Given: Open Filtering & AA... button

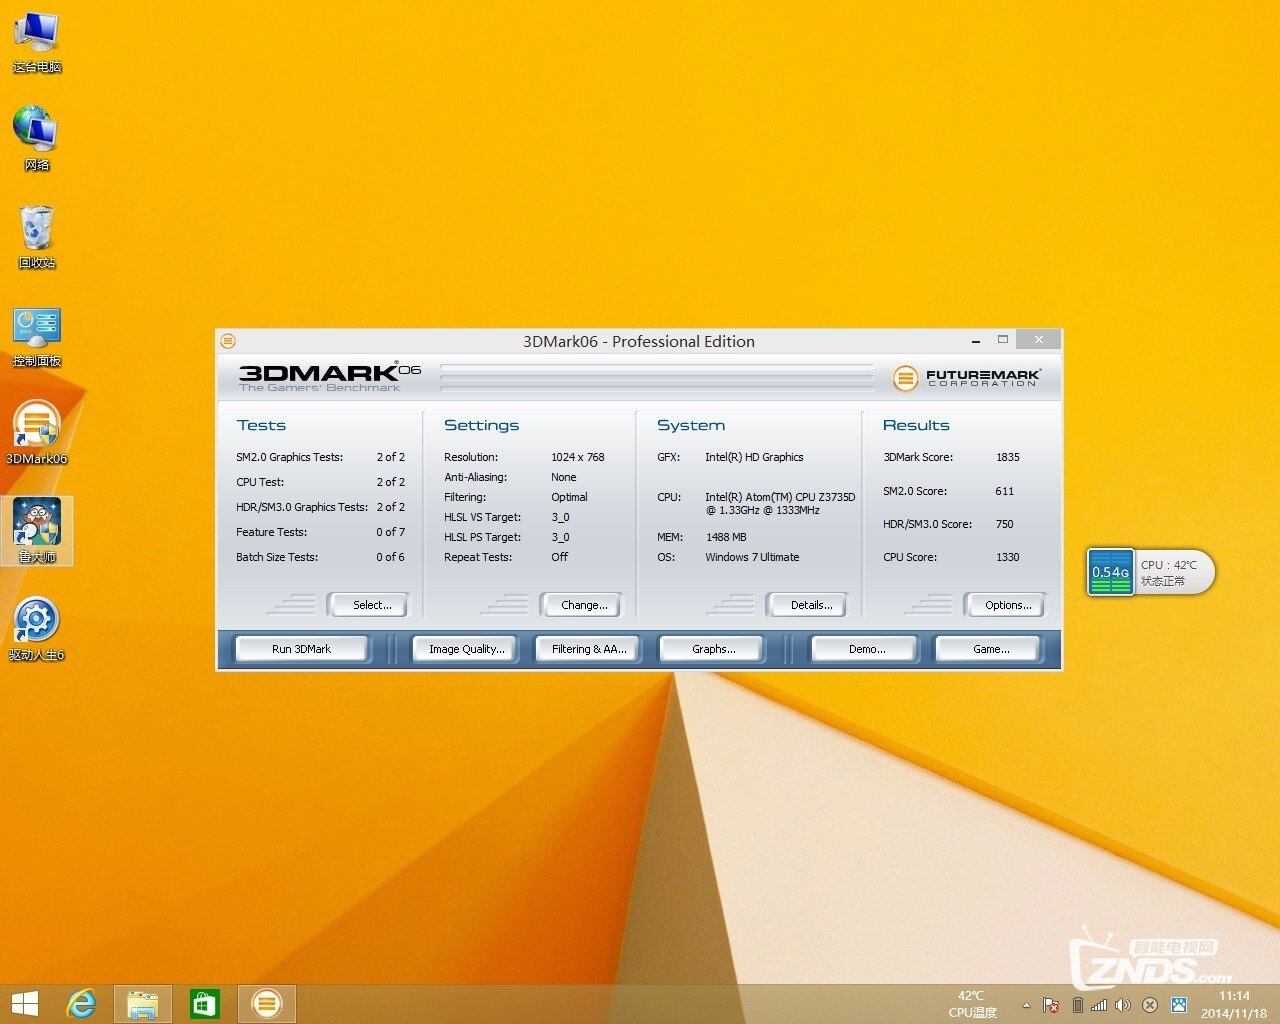Looking at the screenshot, I should pyautogui.click(x=589, y=649).
